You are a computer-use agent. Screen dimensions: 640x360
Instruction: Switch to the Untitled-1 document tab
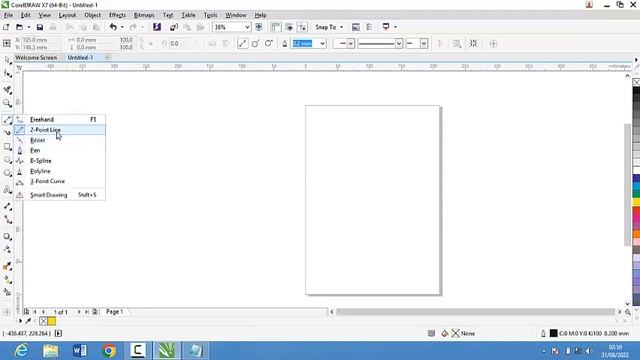tap(80, 58)
